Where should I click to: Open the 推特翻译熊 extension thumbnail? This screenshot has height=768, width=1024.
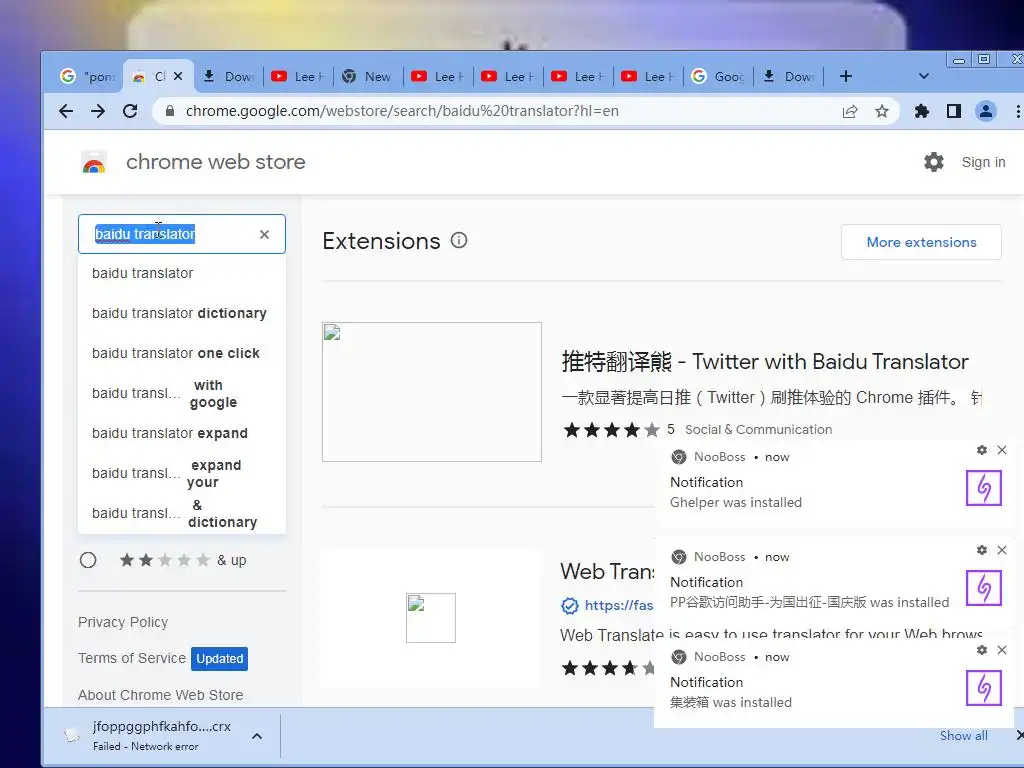(x=432, y=392)
